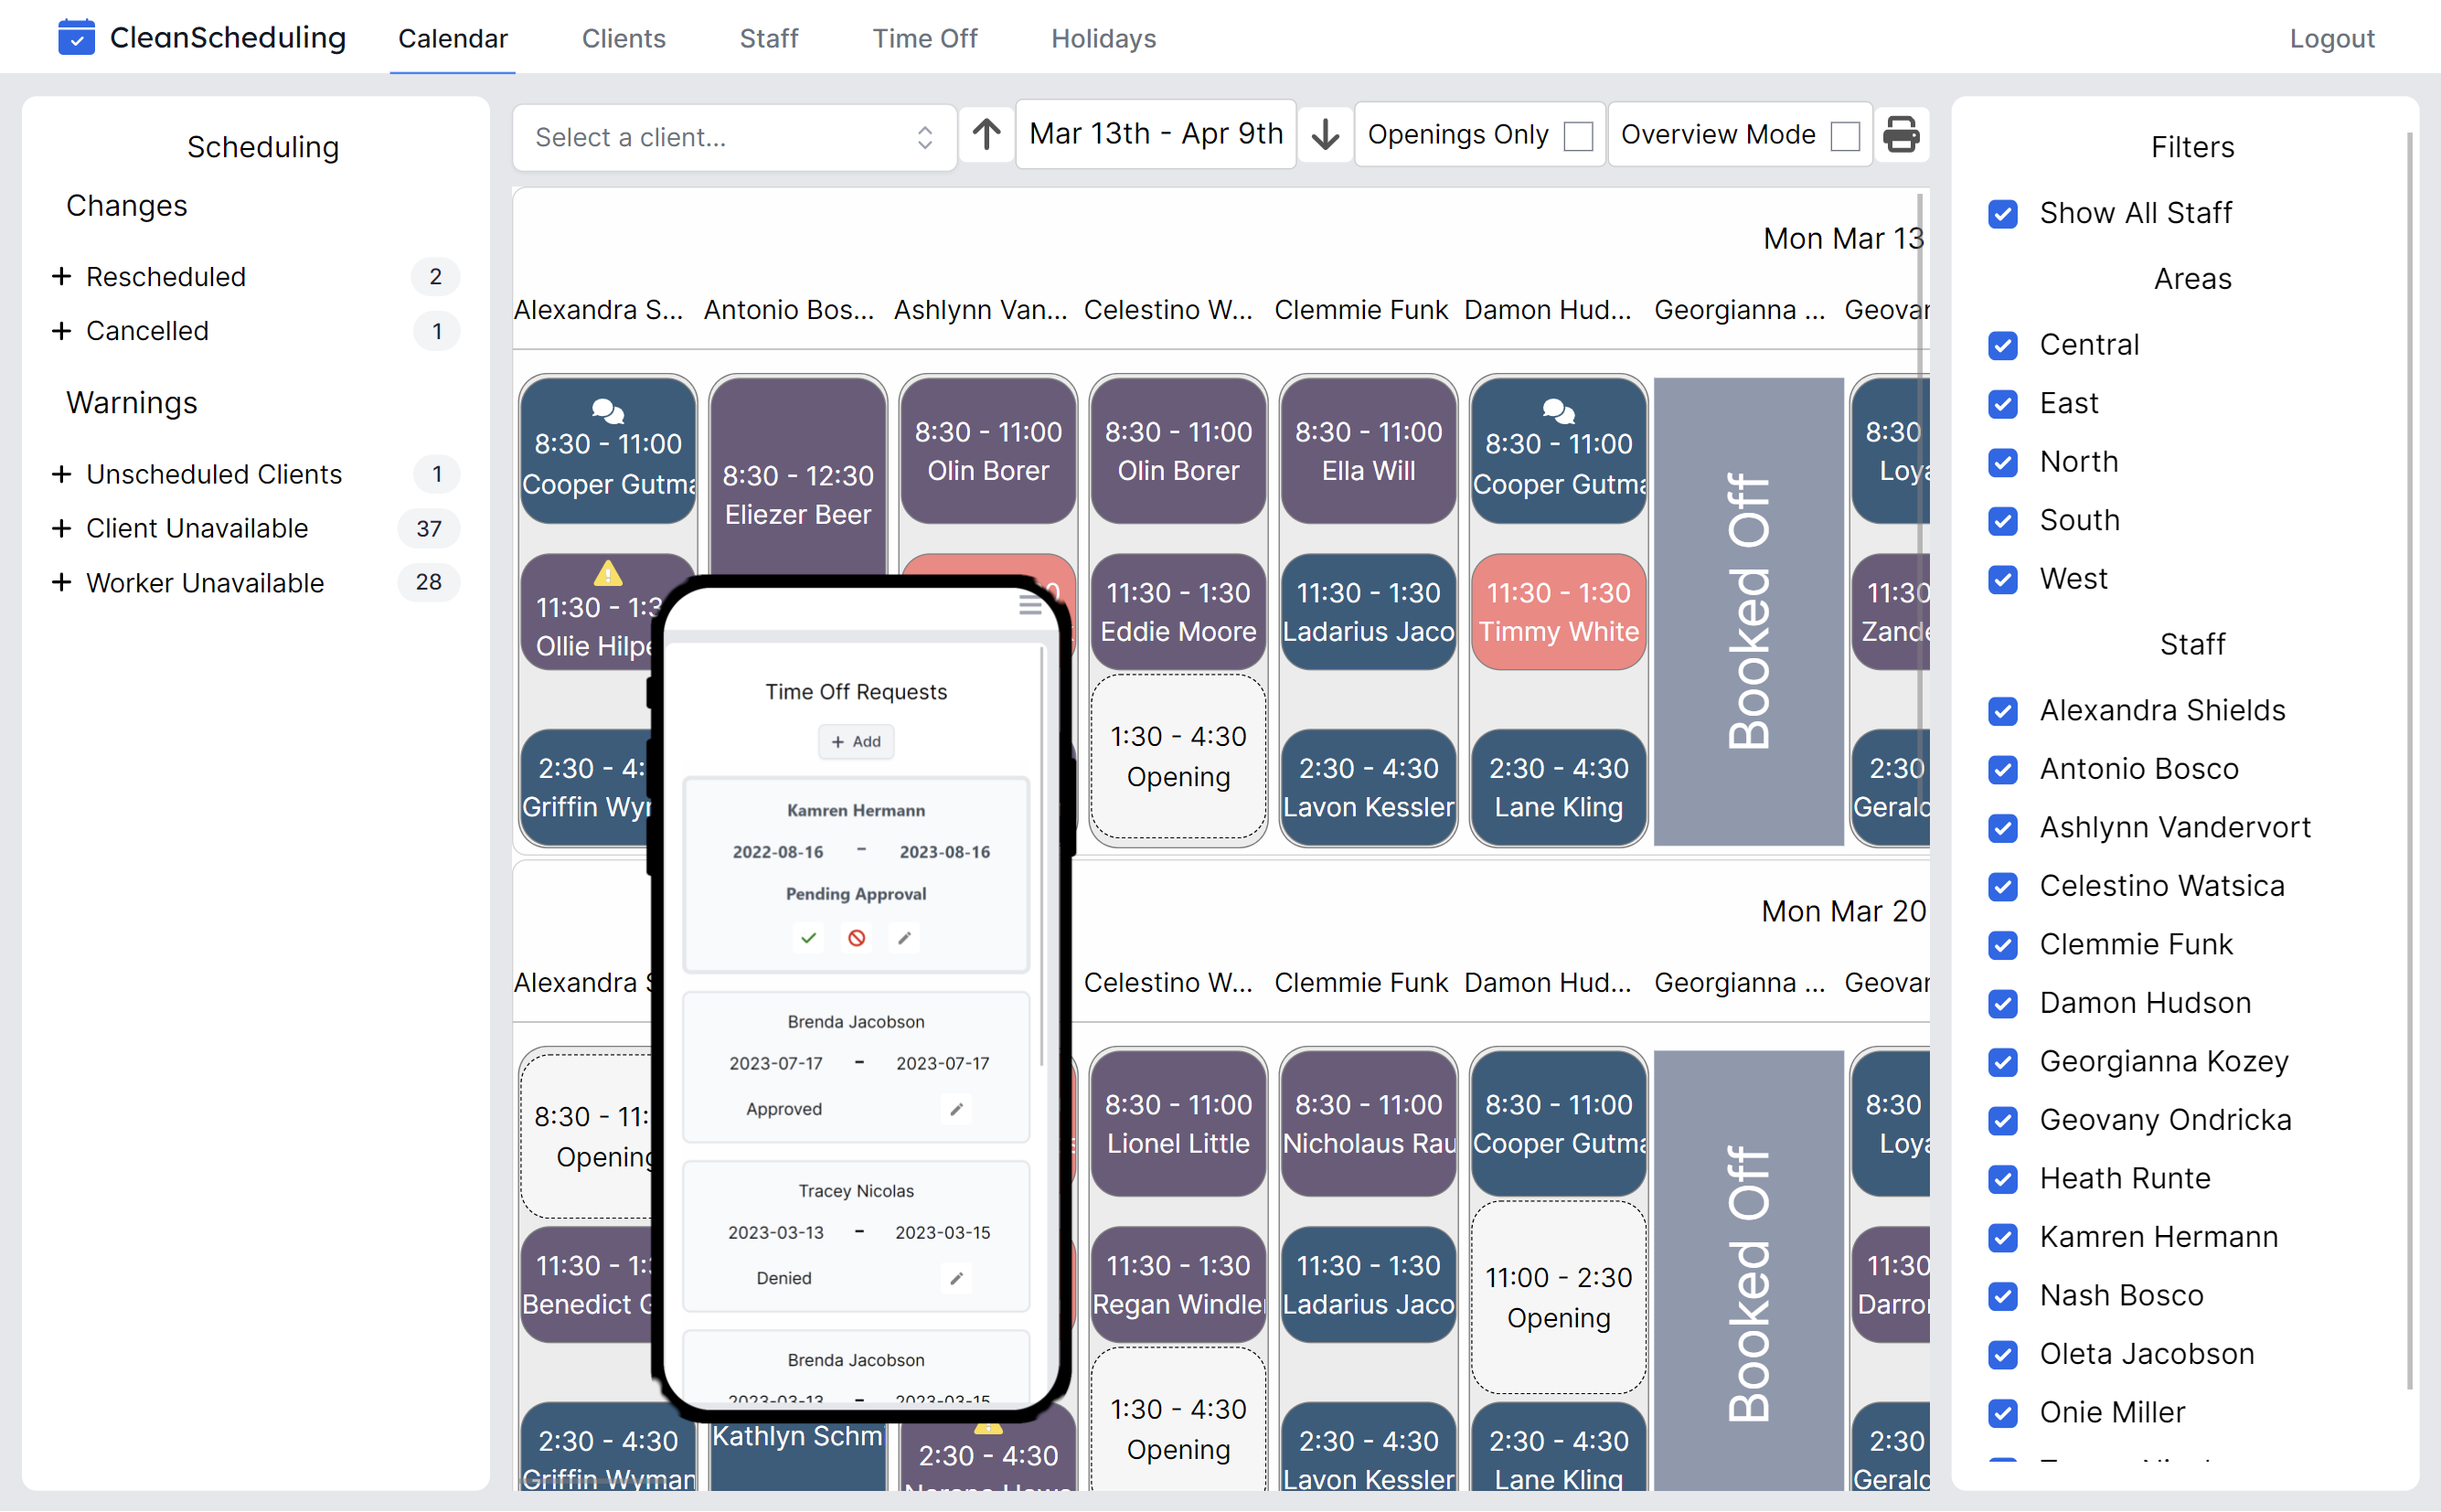Open the Staff tab
This screenshot has width=2441, height=1512.
[768, 38]
